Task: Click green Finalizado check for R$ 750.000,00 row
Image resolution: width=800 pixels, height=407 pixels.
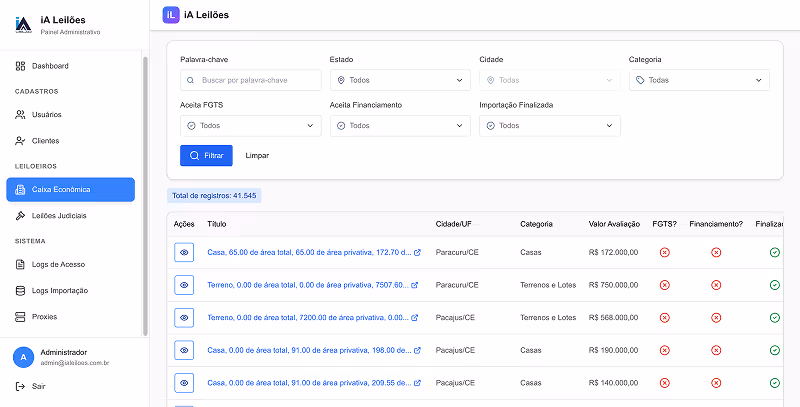Action: [x=774, y=285]
